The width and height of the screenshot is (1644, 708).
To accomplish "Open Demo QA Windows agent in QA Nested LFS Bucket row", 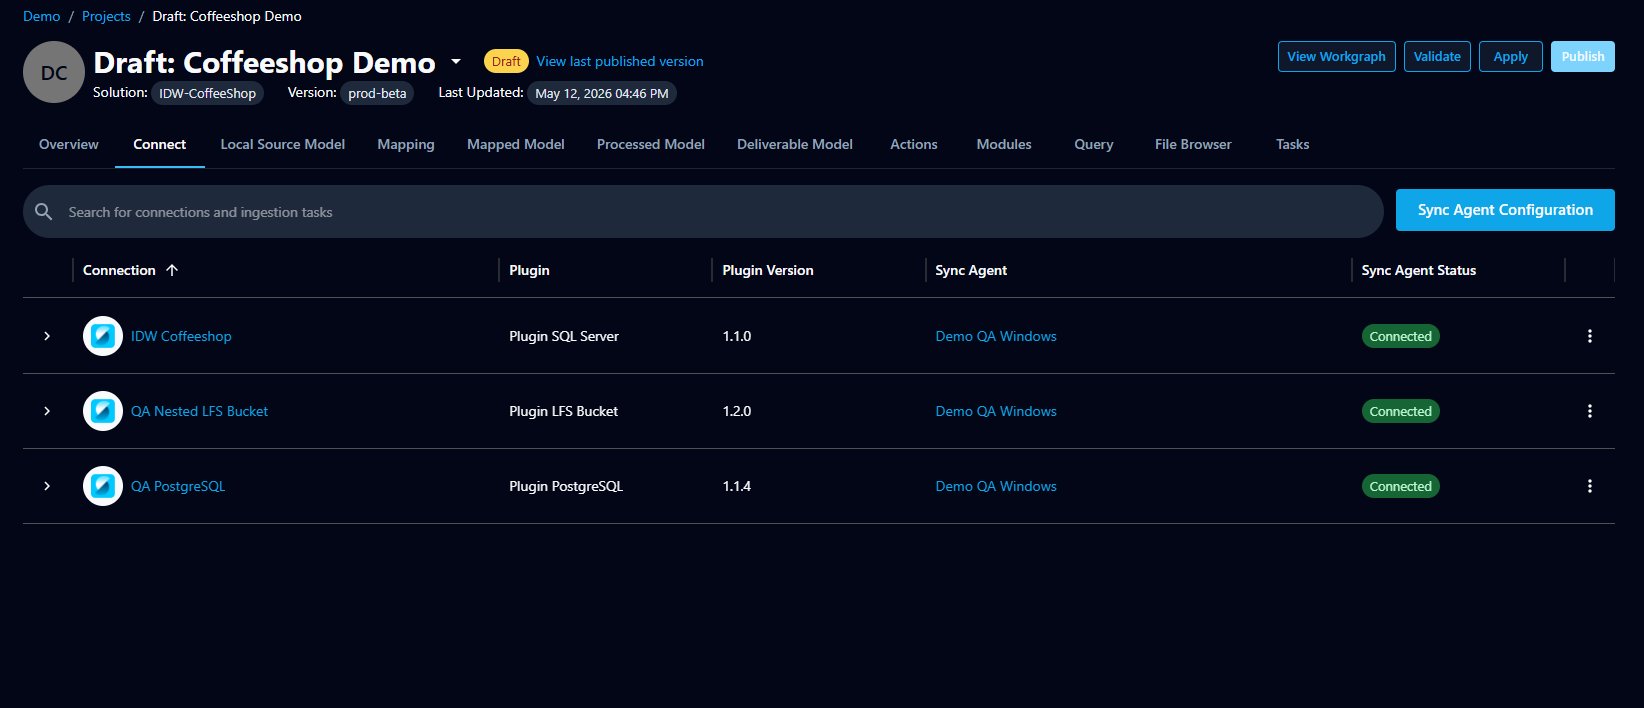I will [996, 411].
